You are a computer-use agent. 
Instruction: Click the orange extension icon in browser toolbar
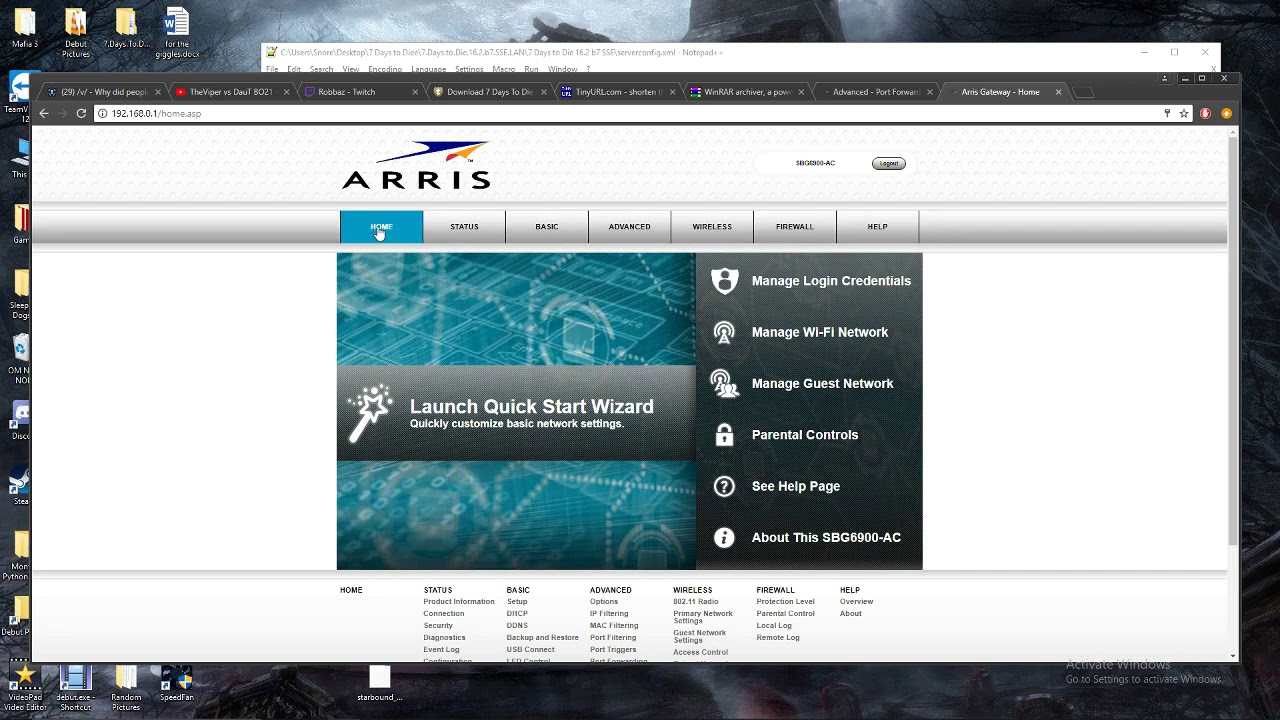click(x=1226, y=113)
